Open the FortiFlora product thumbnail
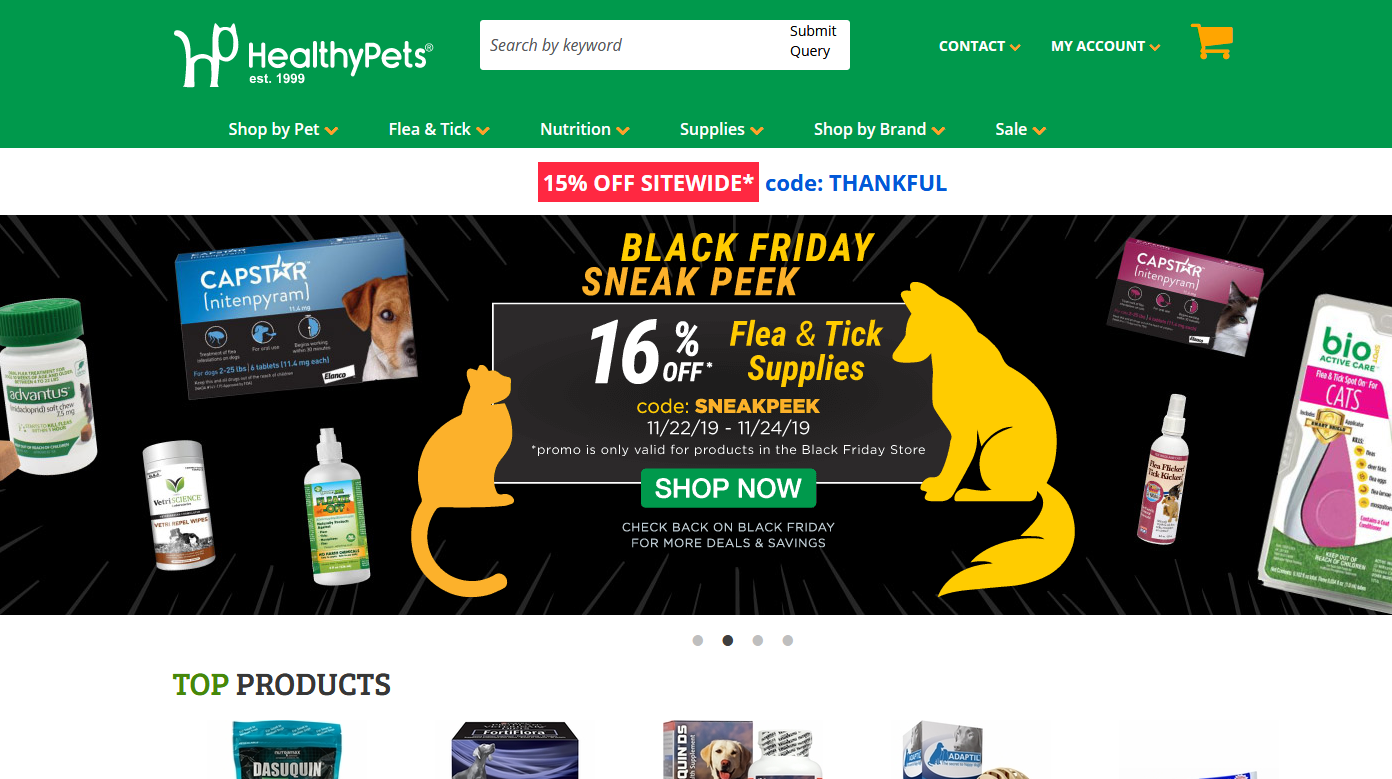Screen dimensions: 1392x779 tap(515, 750)
